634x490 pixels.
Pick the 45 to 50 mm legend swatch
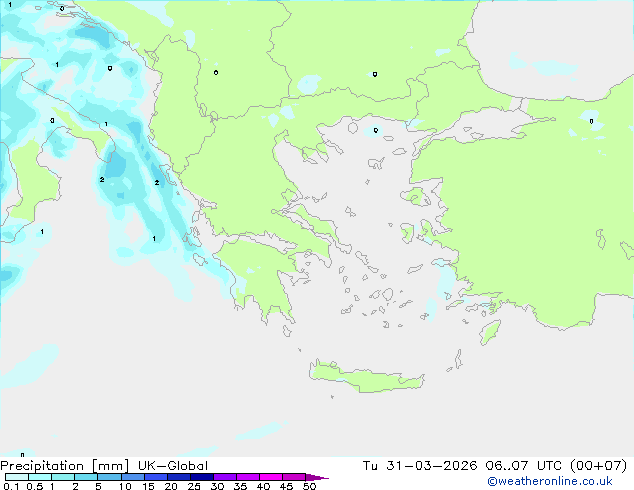(294, 477)
